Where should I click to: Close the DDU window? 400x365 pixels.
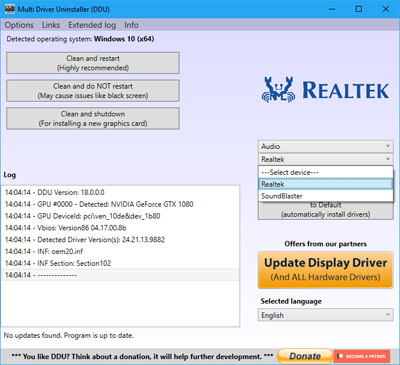pyautogui.click(x=386, y=9)
